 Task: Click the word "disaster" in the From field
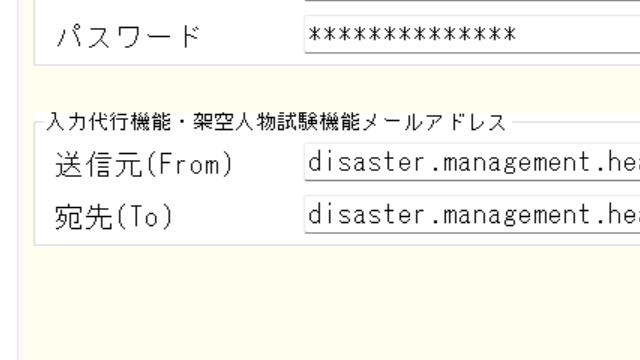pos(366,162)
